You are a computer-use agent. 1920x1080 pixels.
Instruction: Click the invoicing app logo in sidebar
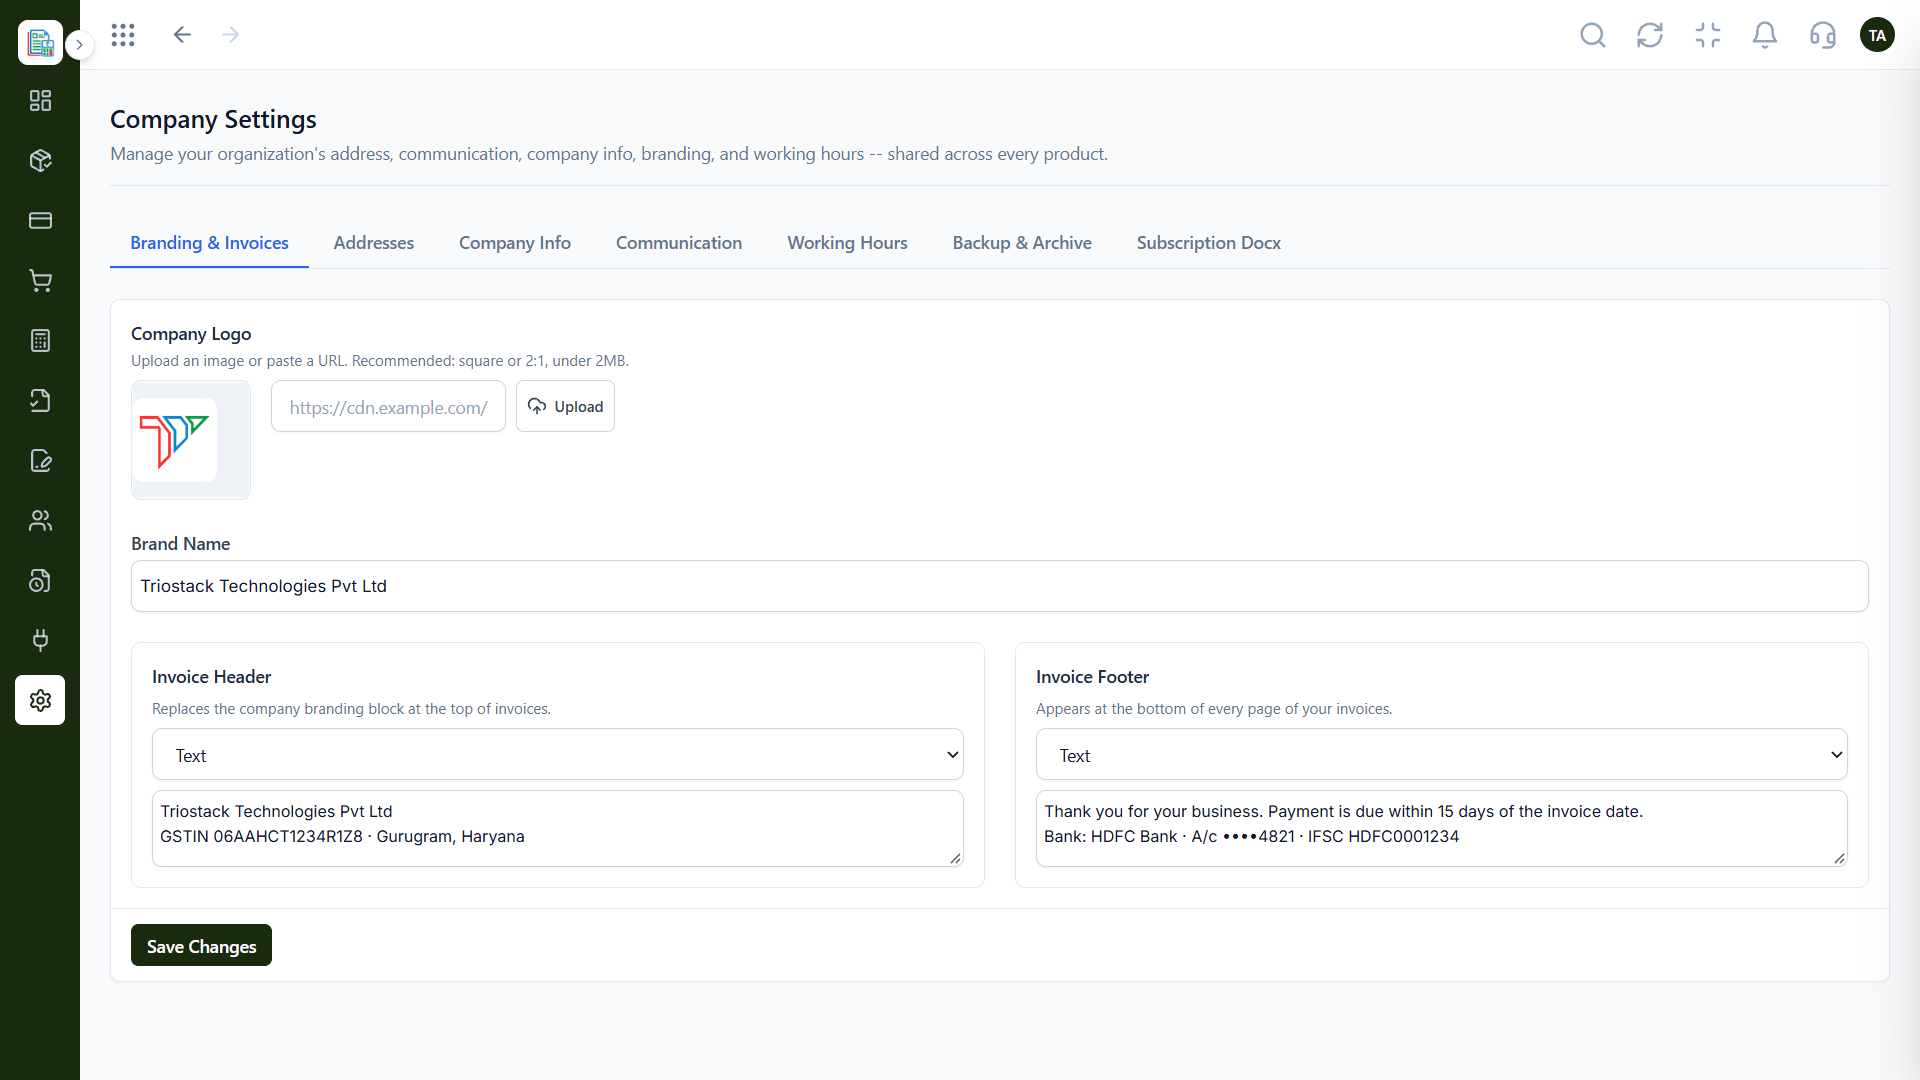tap(40, 42)
